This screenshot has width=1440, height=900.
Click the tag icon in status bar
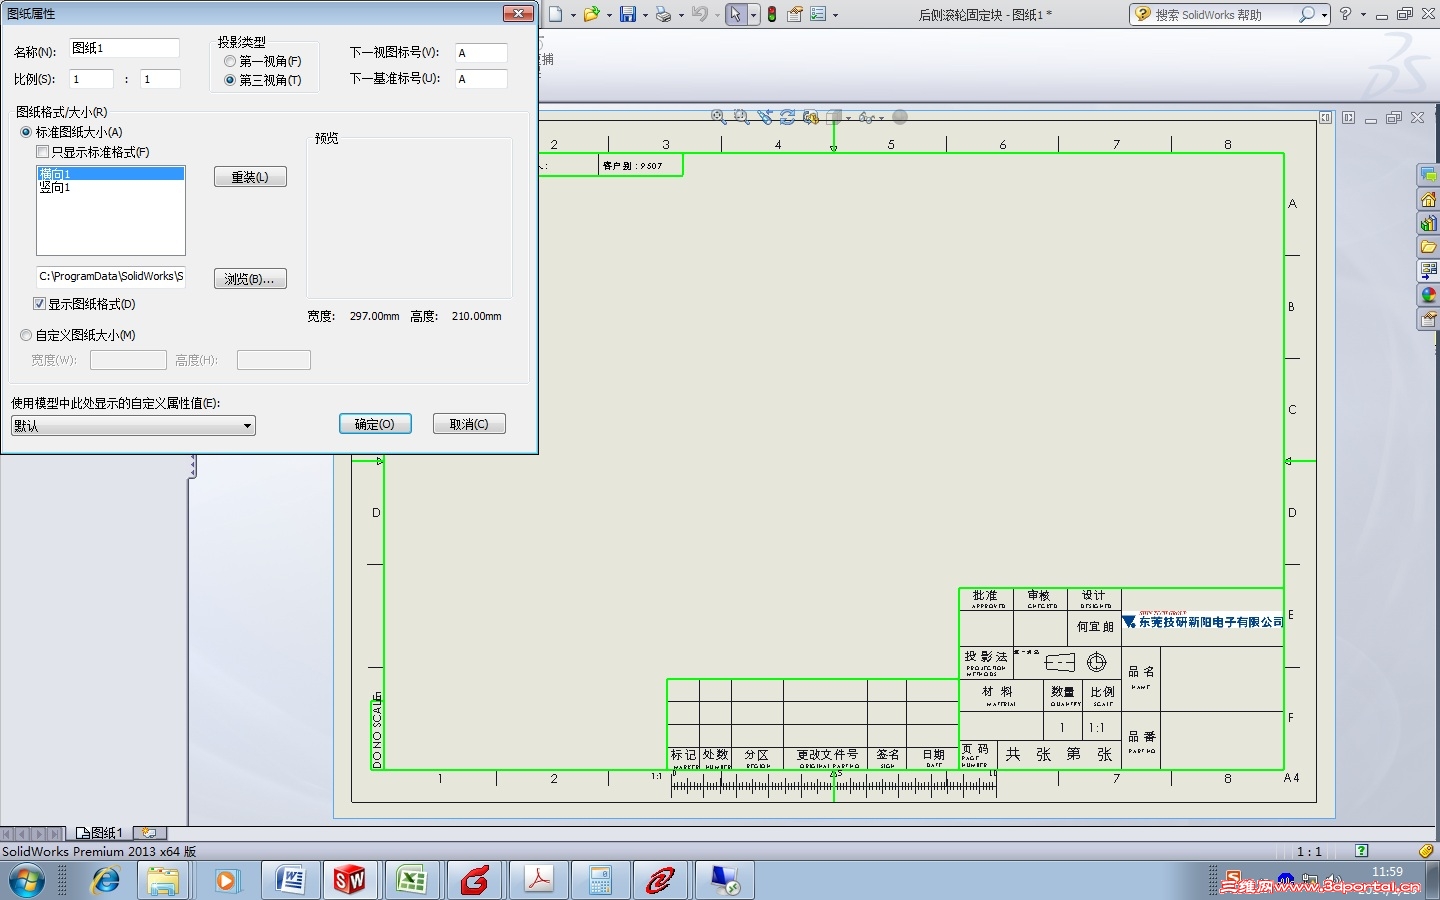click(1426, 851)
